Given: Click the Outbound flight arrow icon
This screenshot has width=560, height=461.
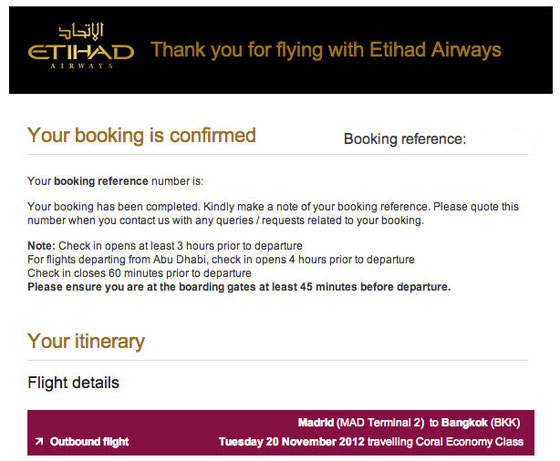Looking at the screenshot, I should [x=39, y=442].
